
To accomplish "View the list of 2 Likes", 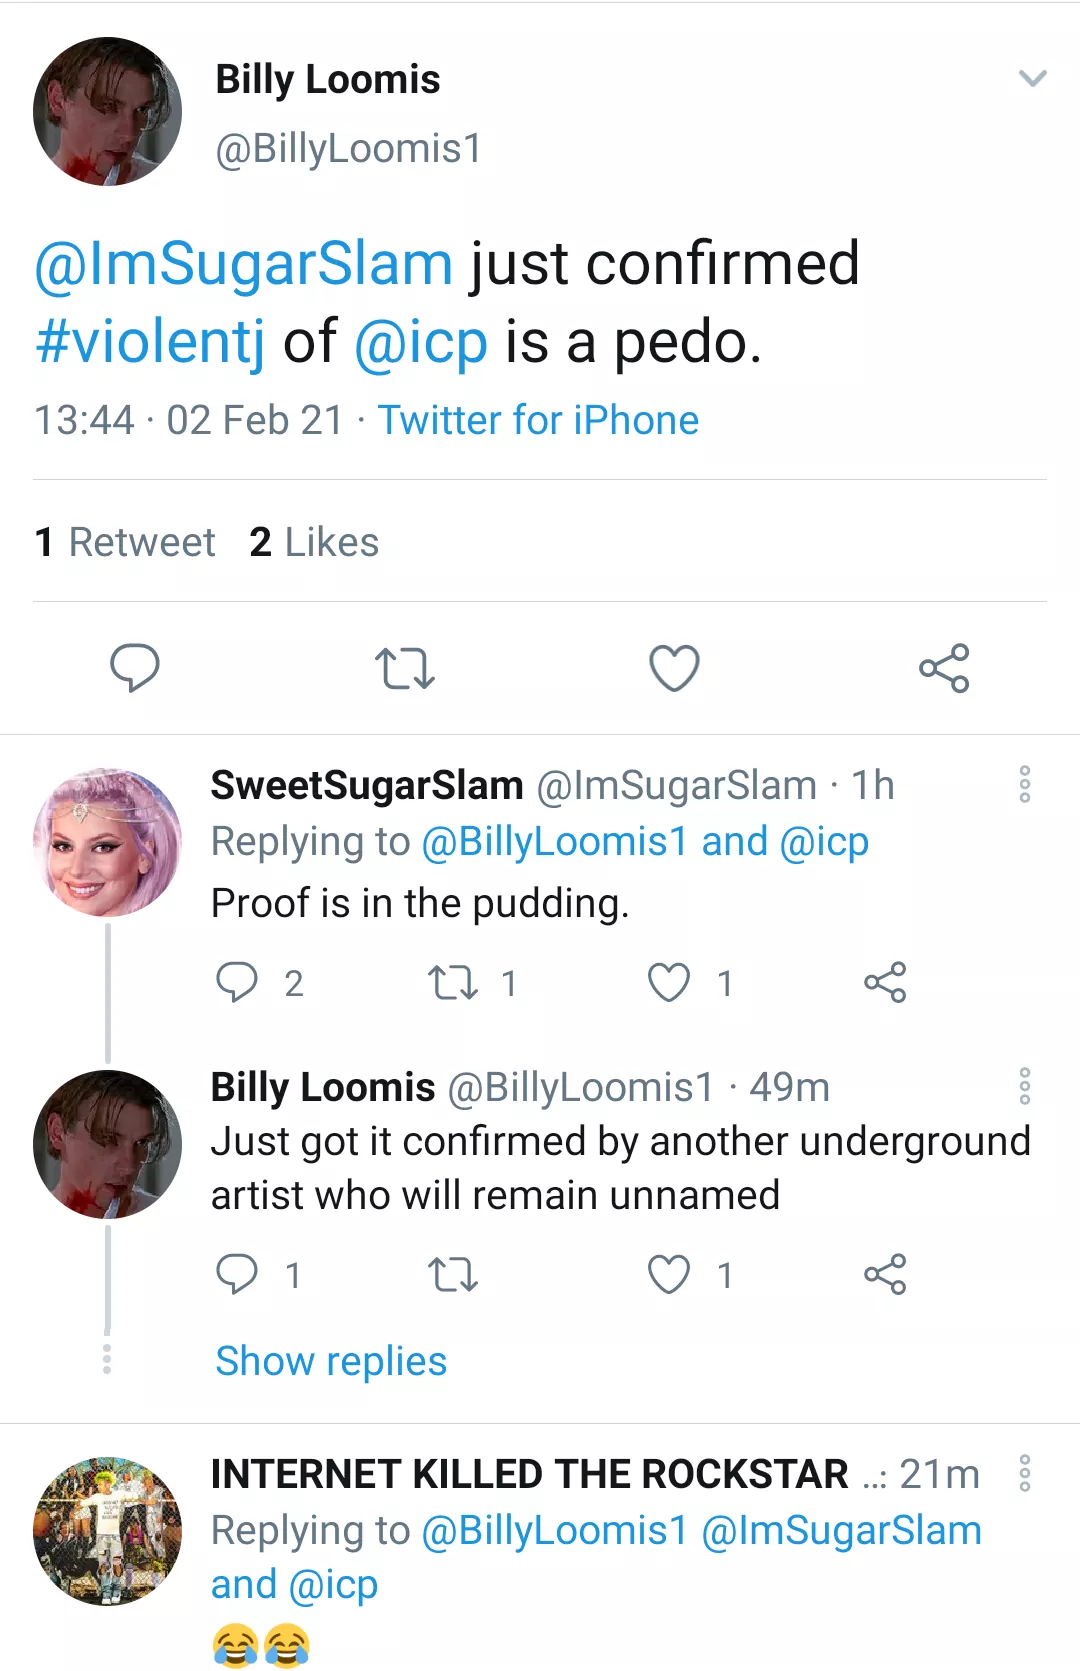I will [x=314, y=542].
